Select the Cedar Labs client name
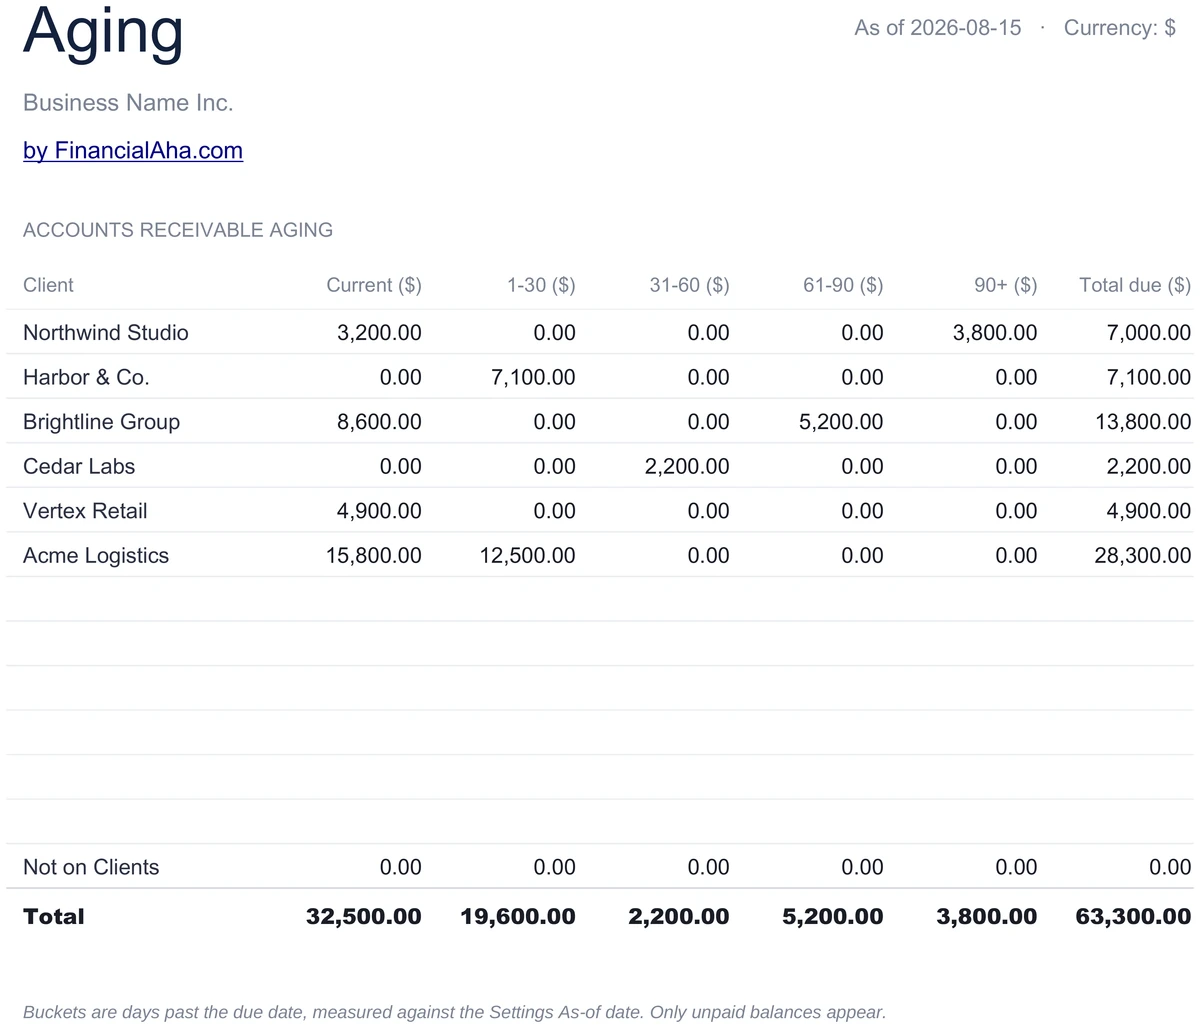The width and height of the screenshot is (1200, 1028). 79,467
